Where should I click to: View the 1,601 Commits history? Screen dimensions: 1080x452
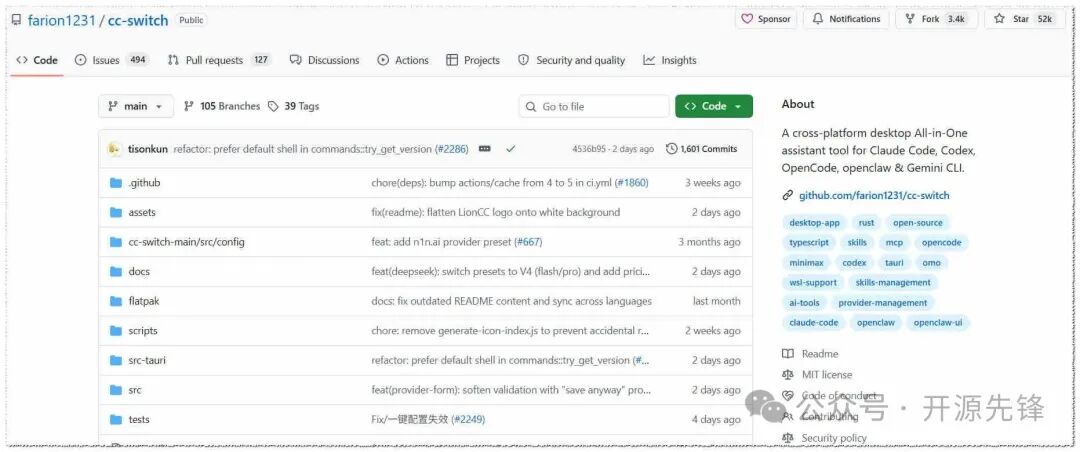[701, 149]
